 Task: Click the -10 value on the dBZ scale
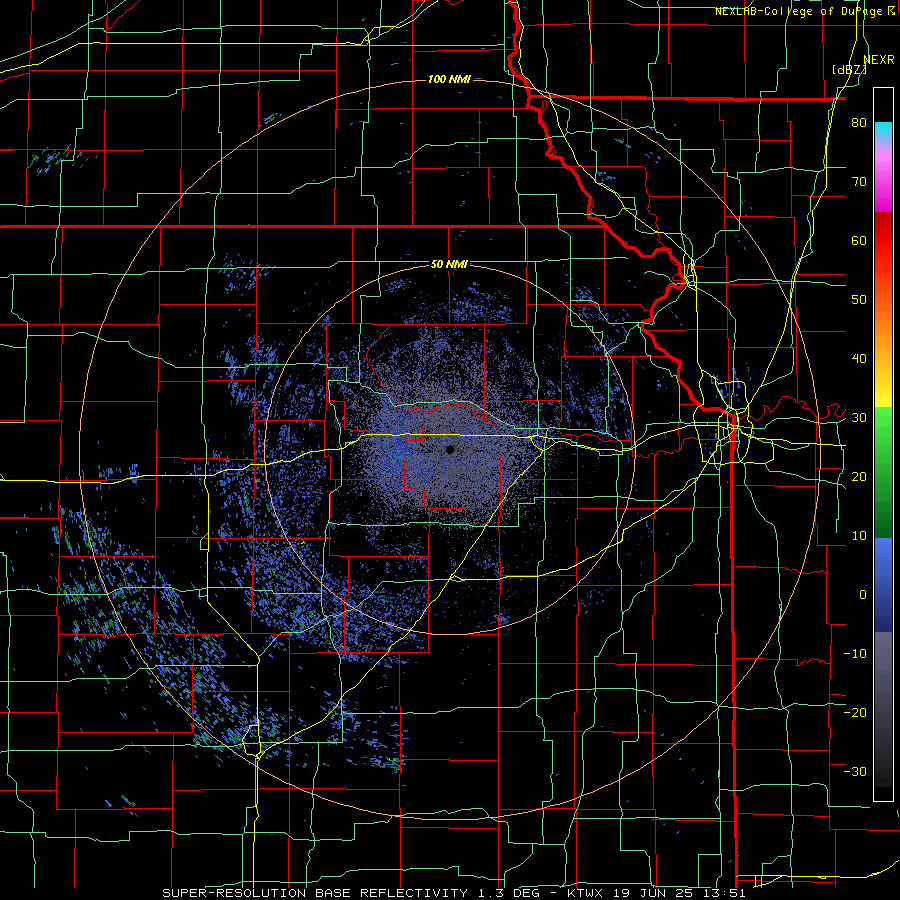855,653
